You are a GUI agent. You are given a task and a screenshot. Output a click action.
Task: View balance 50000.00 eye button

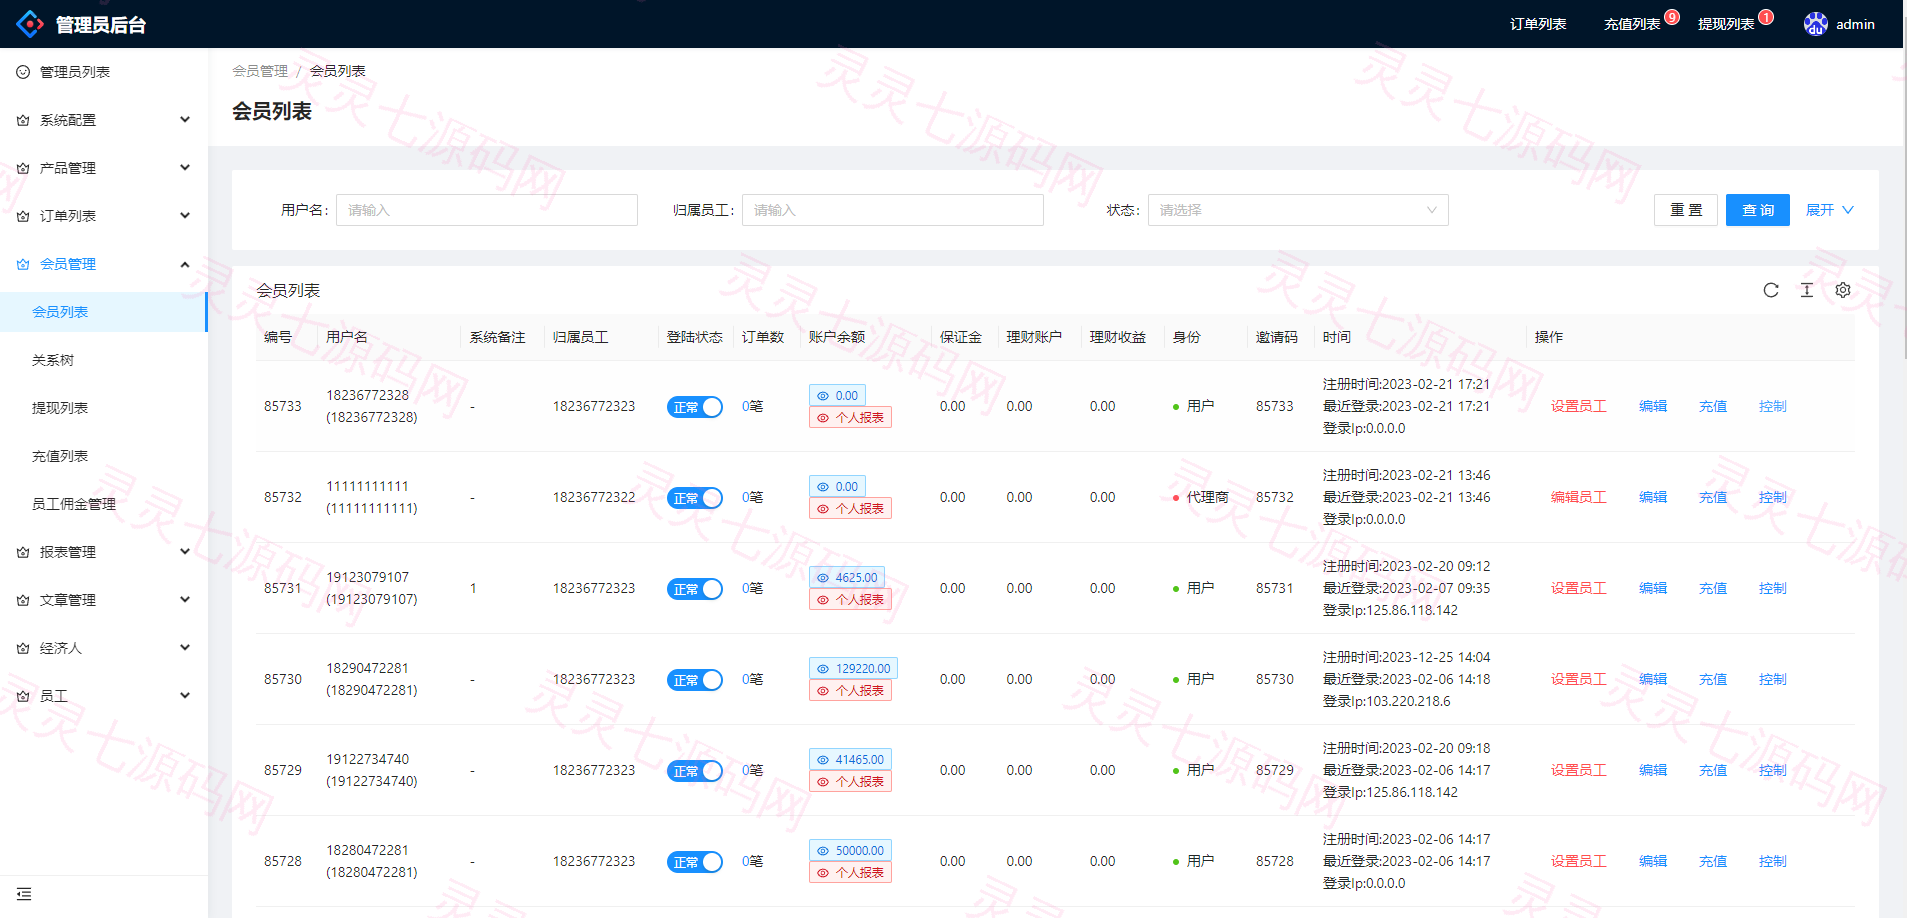(x=850, y=850)
